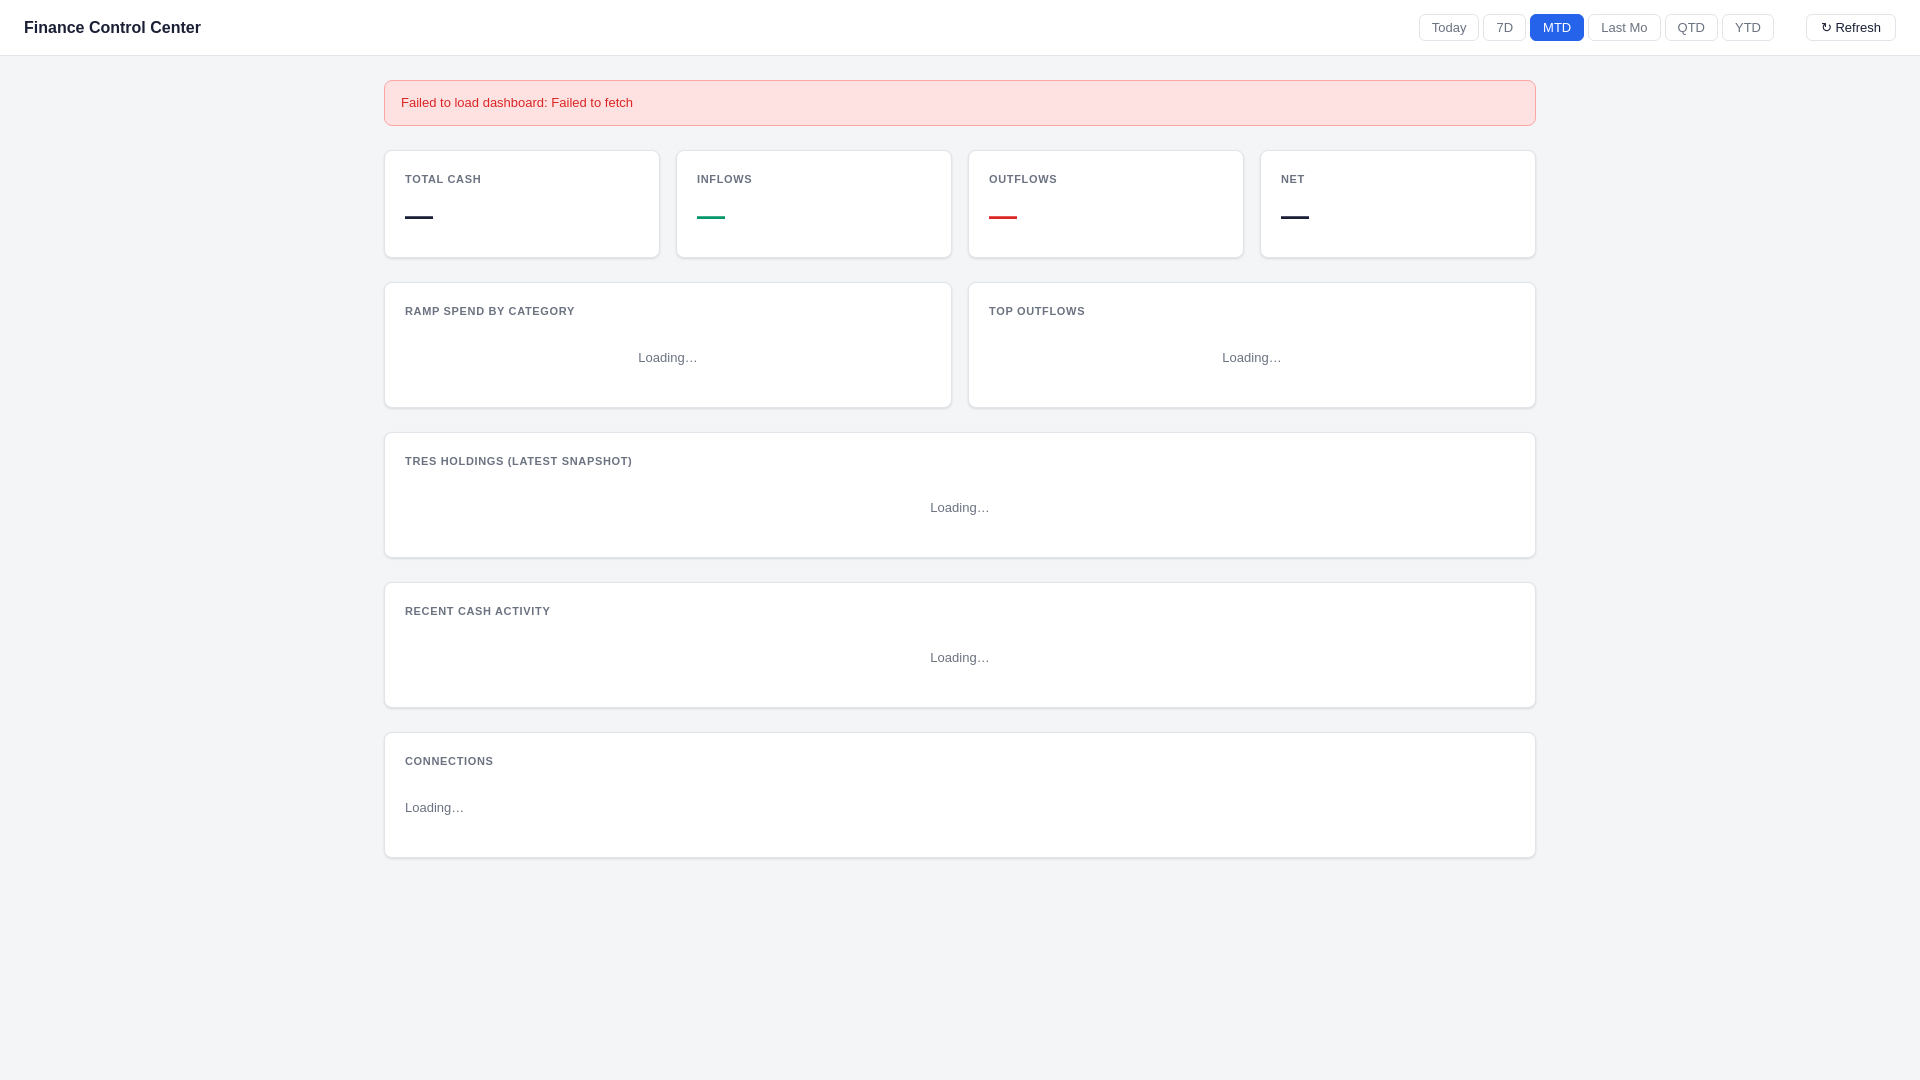Screen dimensions: 1920x1080
Task: Click the dash value in Total Cash
Action: pyautogui.click(x=419, y=217)
